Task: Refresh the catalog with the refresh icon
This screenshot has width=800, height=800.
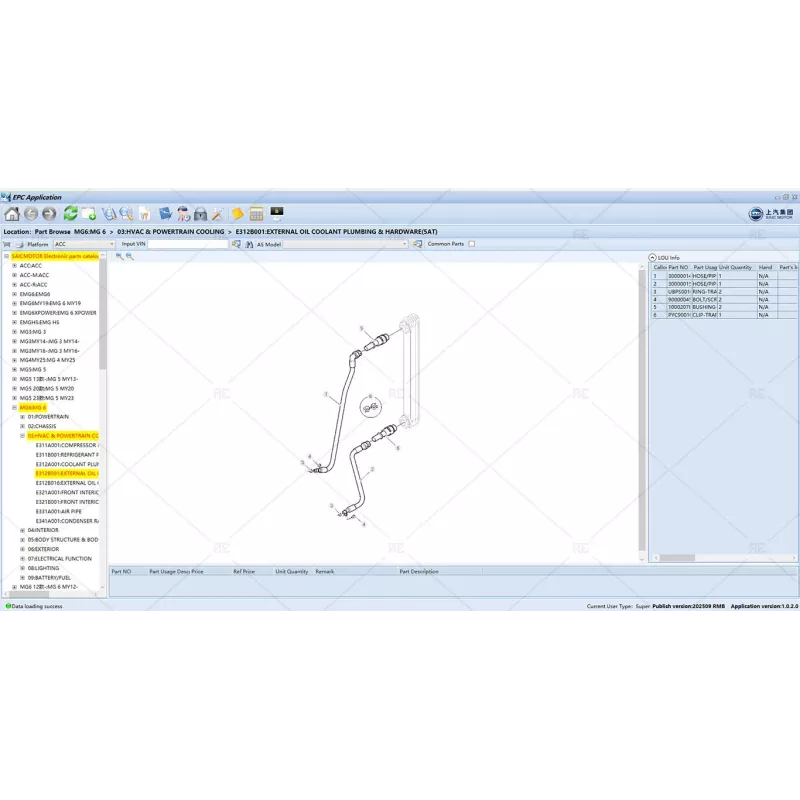Action: point(71,213)
